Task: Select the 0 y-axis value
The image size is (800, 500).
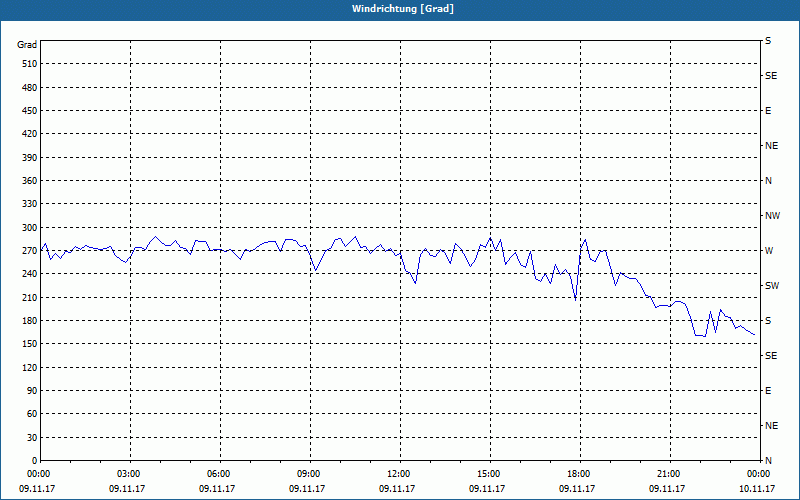Action: click(x=35, y=461)
